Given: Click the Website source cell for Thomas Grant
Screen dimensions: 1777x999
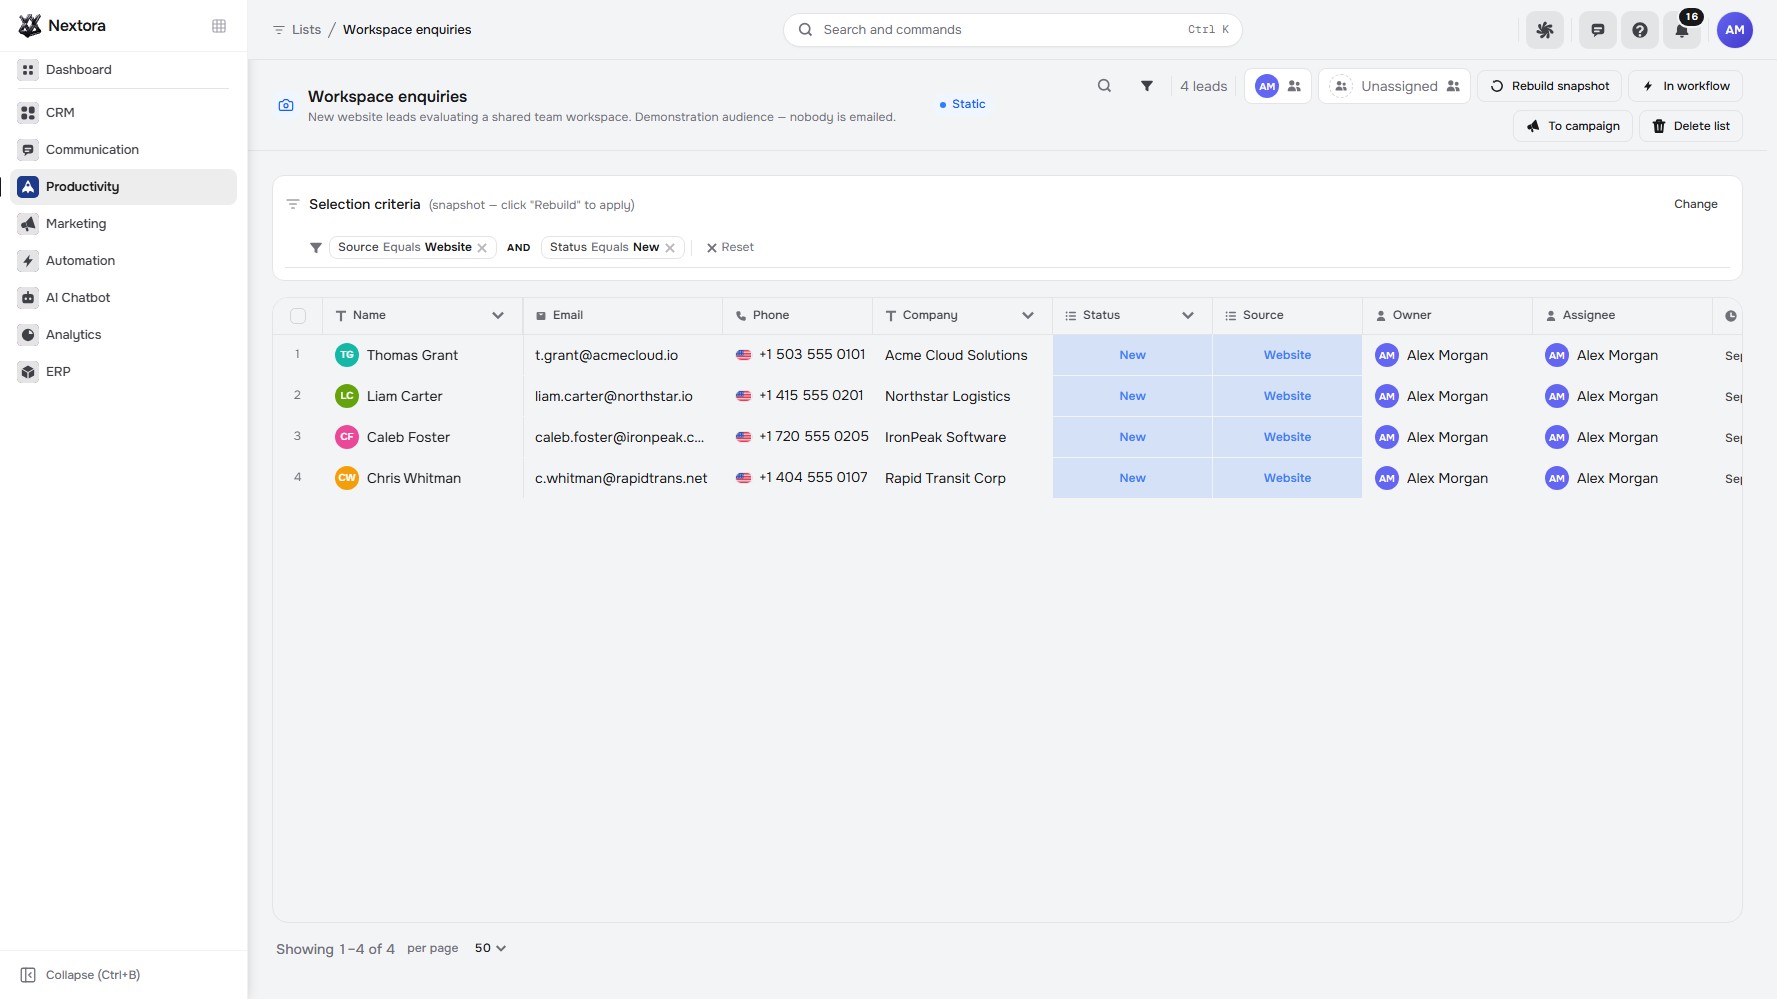Looking at the screenshot, I should pos(1287,355).
